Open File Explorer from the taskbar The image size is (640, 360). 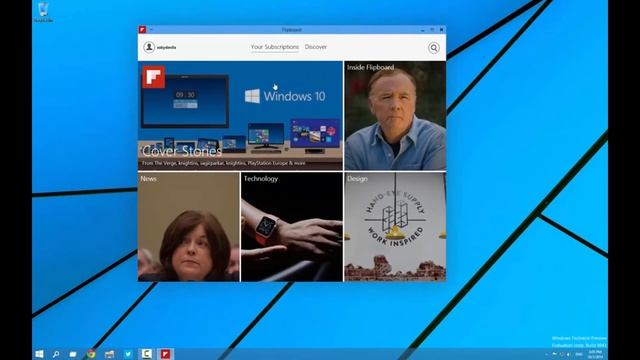109,354
